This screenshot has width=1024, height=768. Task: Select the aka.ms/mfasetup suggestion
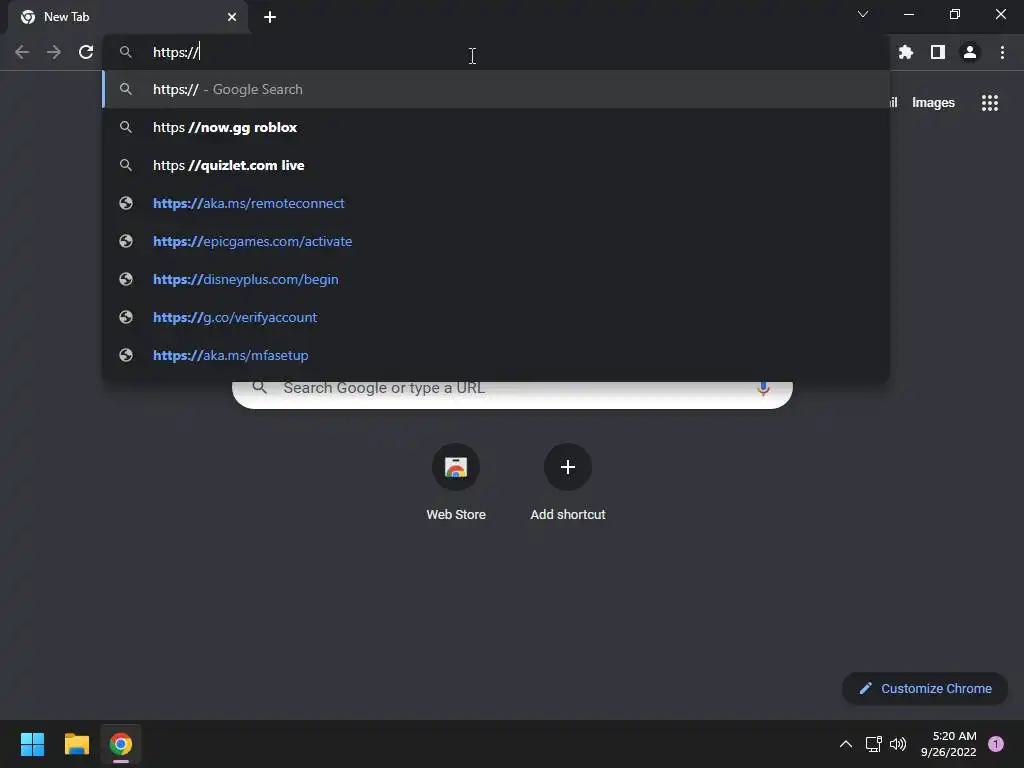(x=496, y=355)
